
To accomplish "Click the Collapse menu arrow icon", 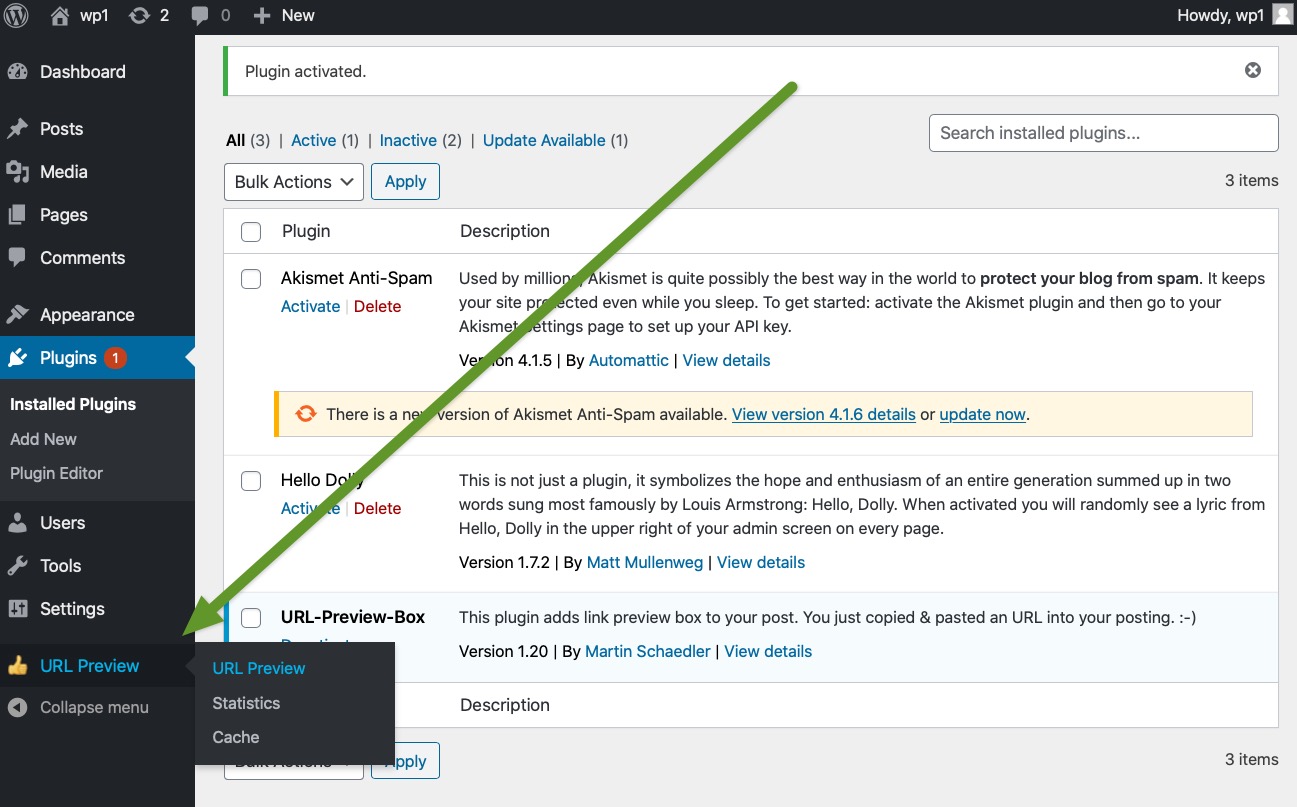I will coord(17,707).
